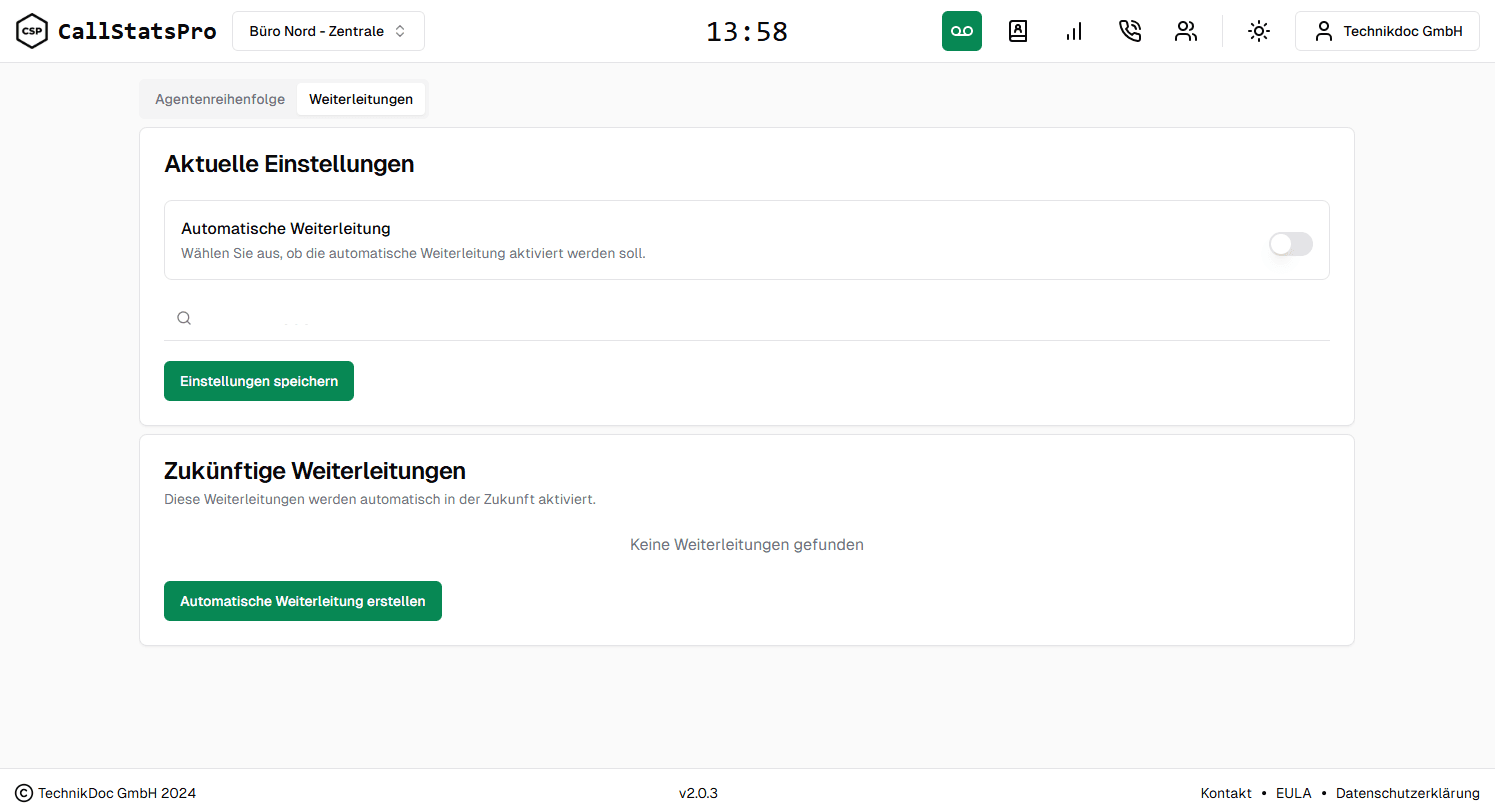
Task: Click Einstellungen speichern
Action: (x=258, y=380)
